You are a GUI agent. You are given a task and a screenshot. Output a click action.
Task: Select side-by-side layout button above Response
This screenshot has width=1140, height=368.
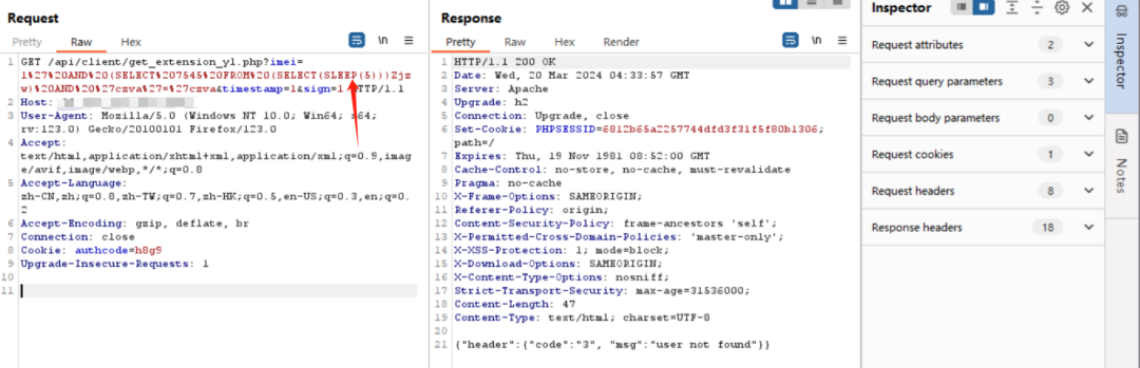click(x=785, y=3)
